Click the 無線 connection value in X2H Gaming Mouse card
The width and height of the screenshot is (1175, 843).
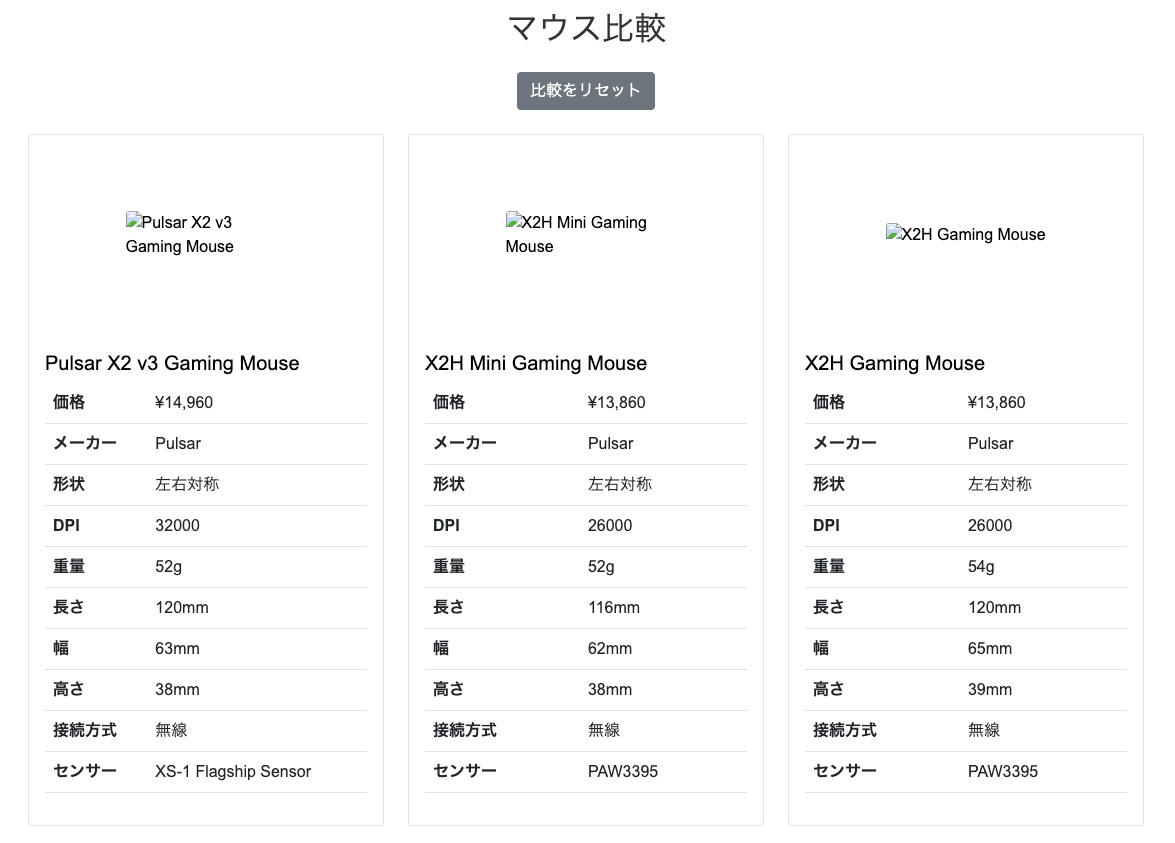[x=984, y=730]
